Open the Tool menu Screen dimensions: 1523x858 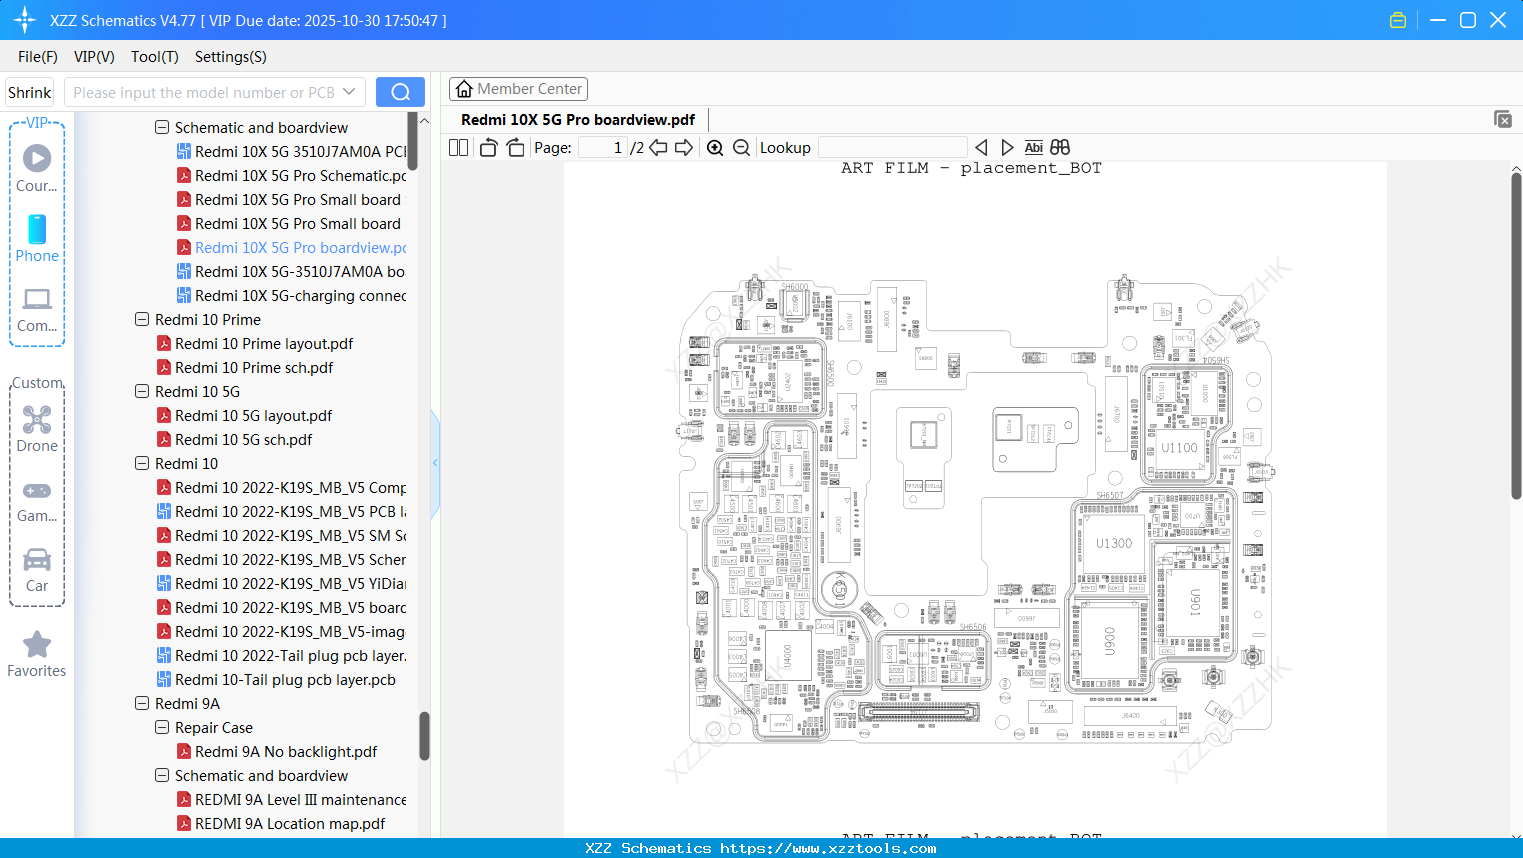[154, 57]
